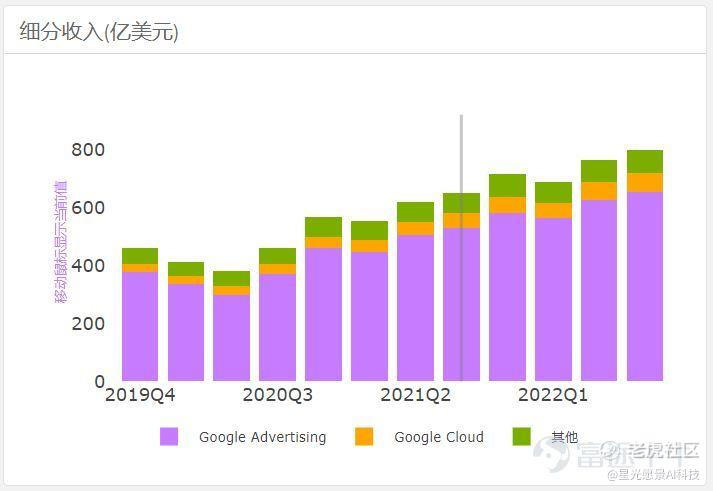Image resolution: width=713 pixels, height=491 pixels.
Task: Select 2022Q1 bar's orange Cloud segment
Action: coord(553,211)
